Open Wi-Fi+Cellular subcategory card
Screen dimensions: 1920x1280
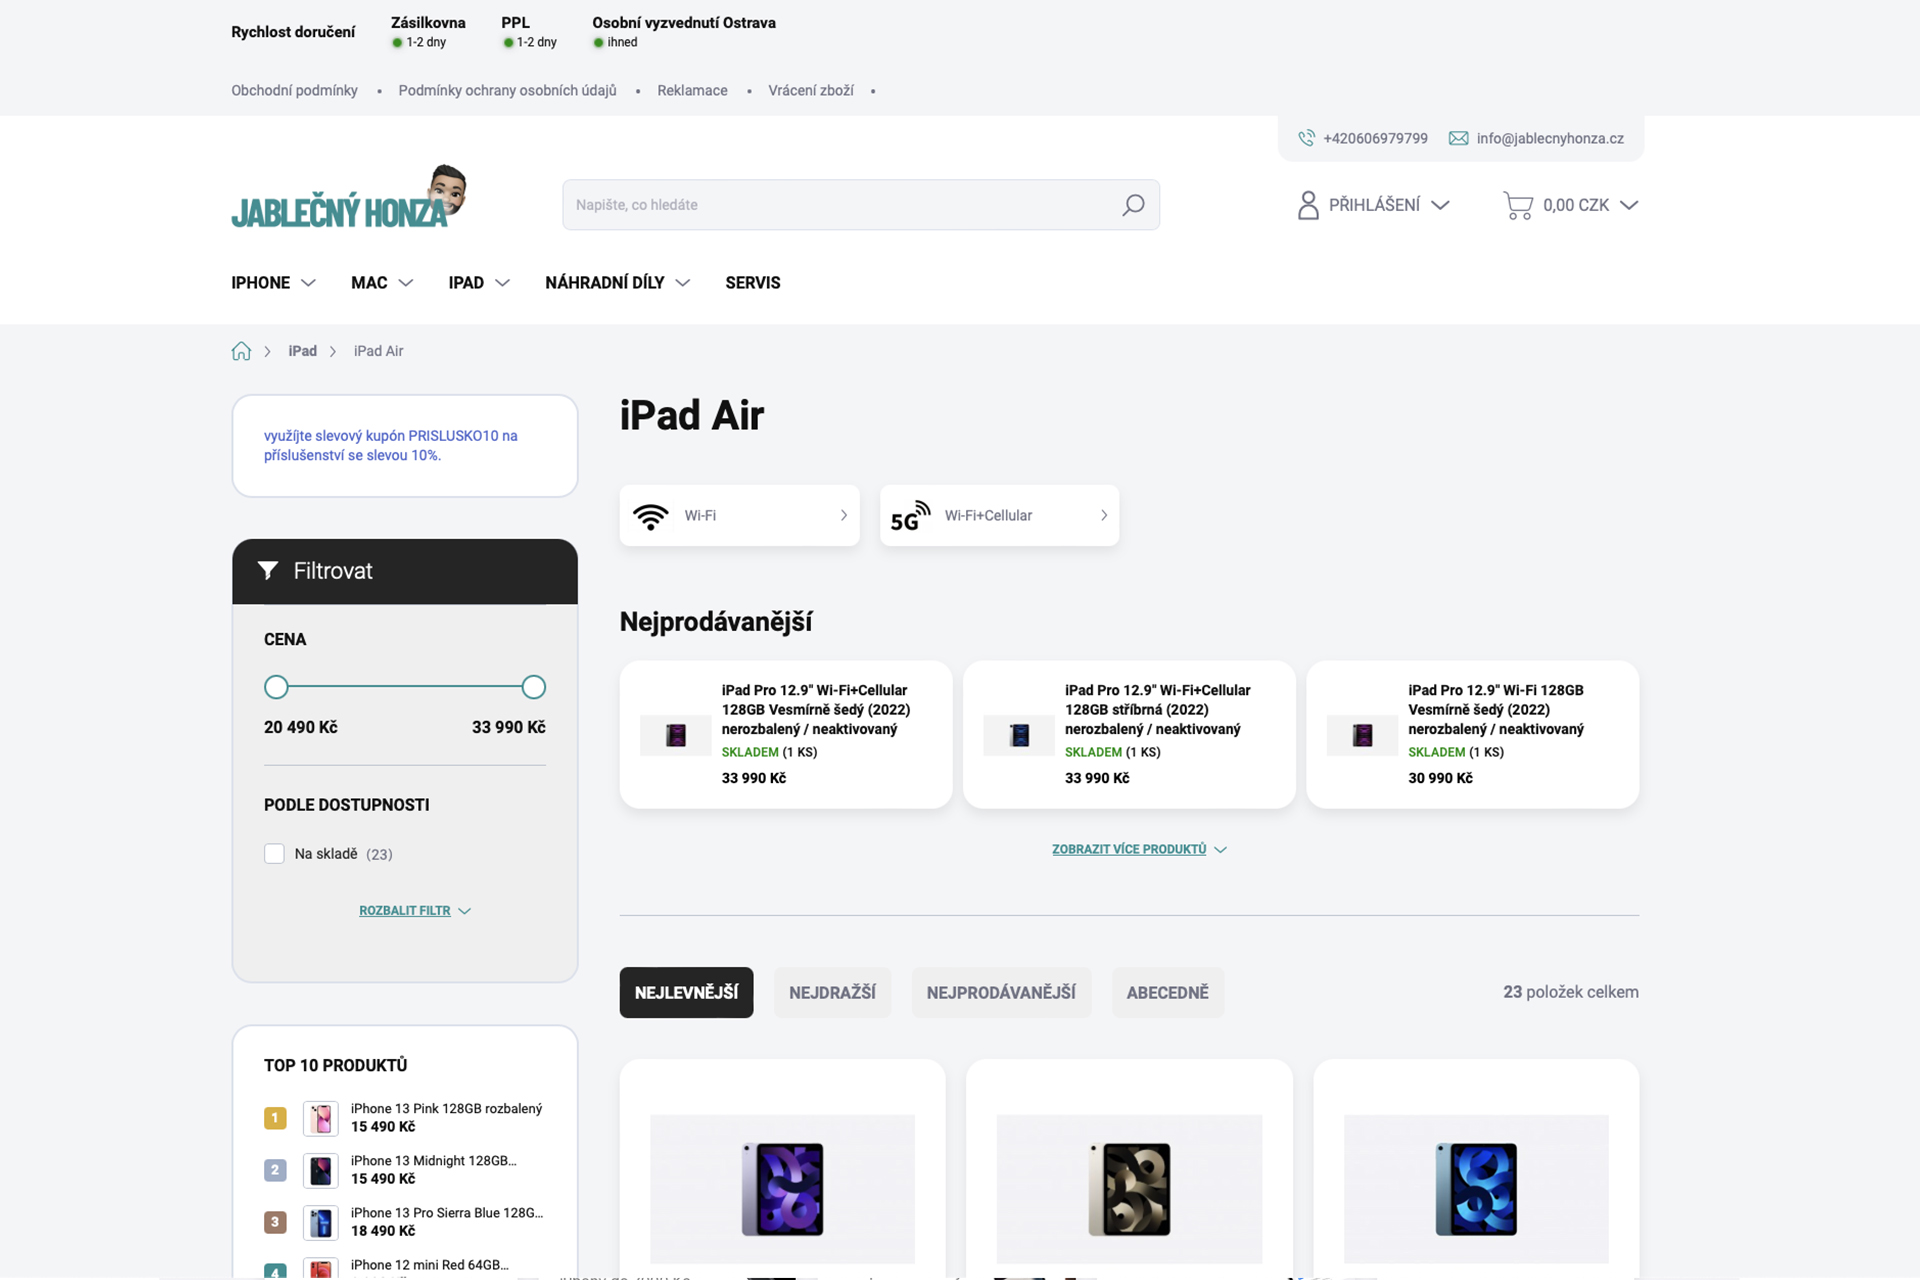[999, 515]
